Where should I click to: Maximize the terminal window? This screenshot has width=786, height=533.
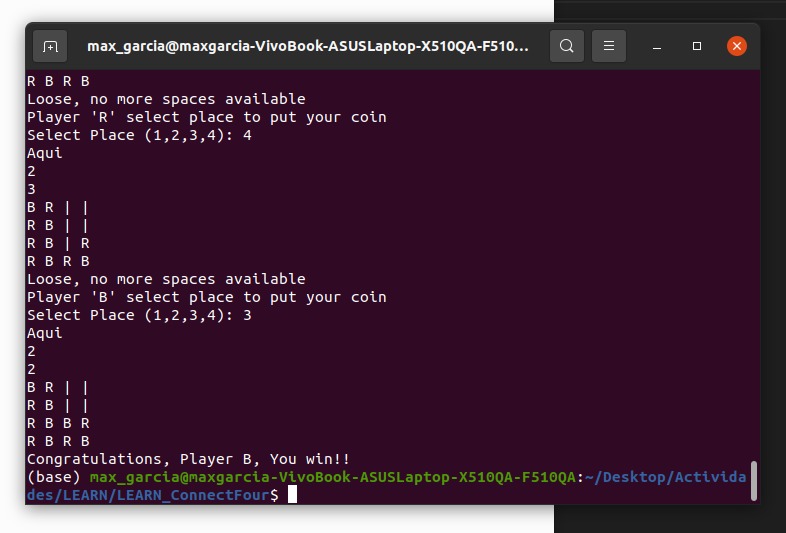pyautogui.click(x=697, y=46)
